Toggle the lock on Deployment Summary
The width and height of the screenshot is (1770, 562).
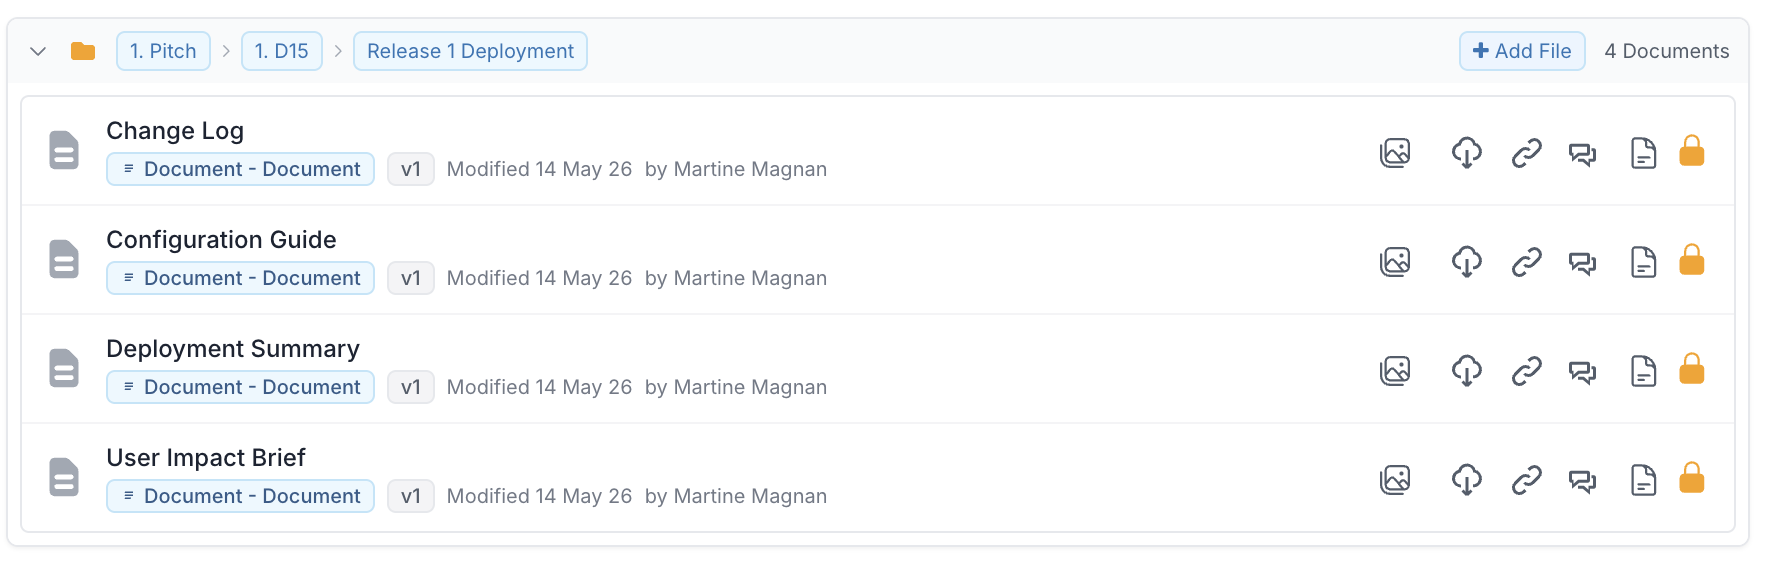[1692, 369]
